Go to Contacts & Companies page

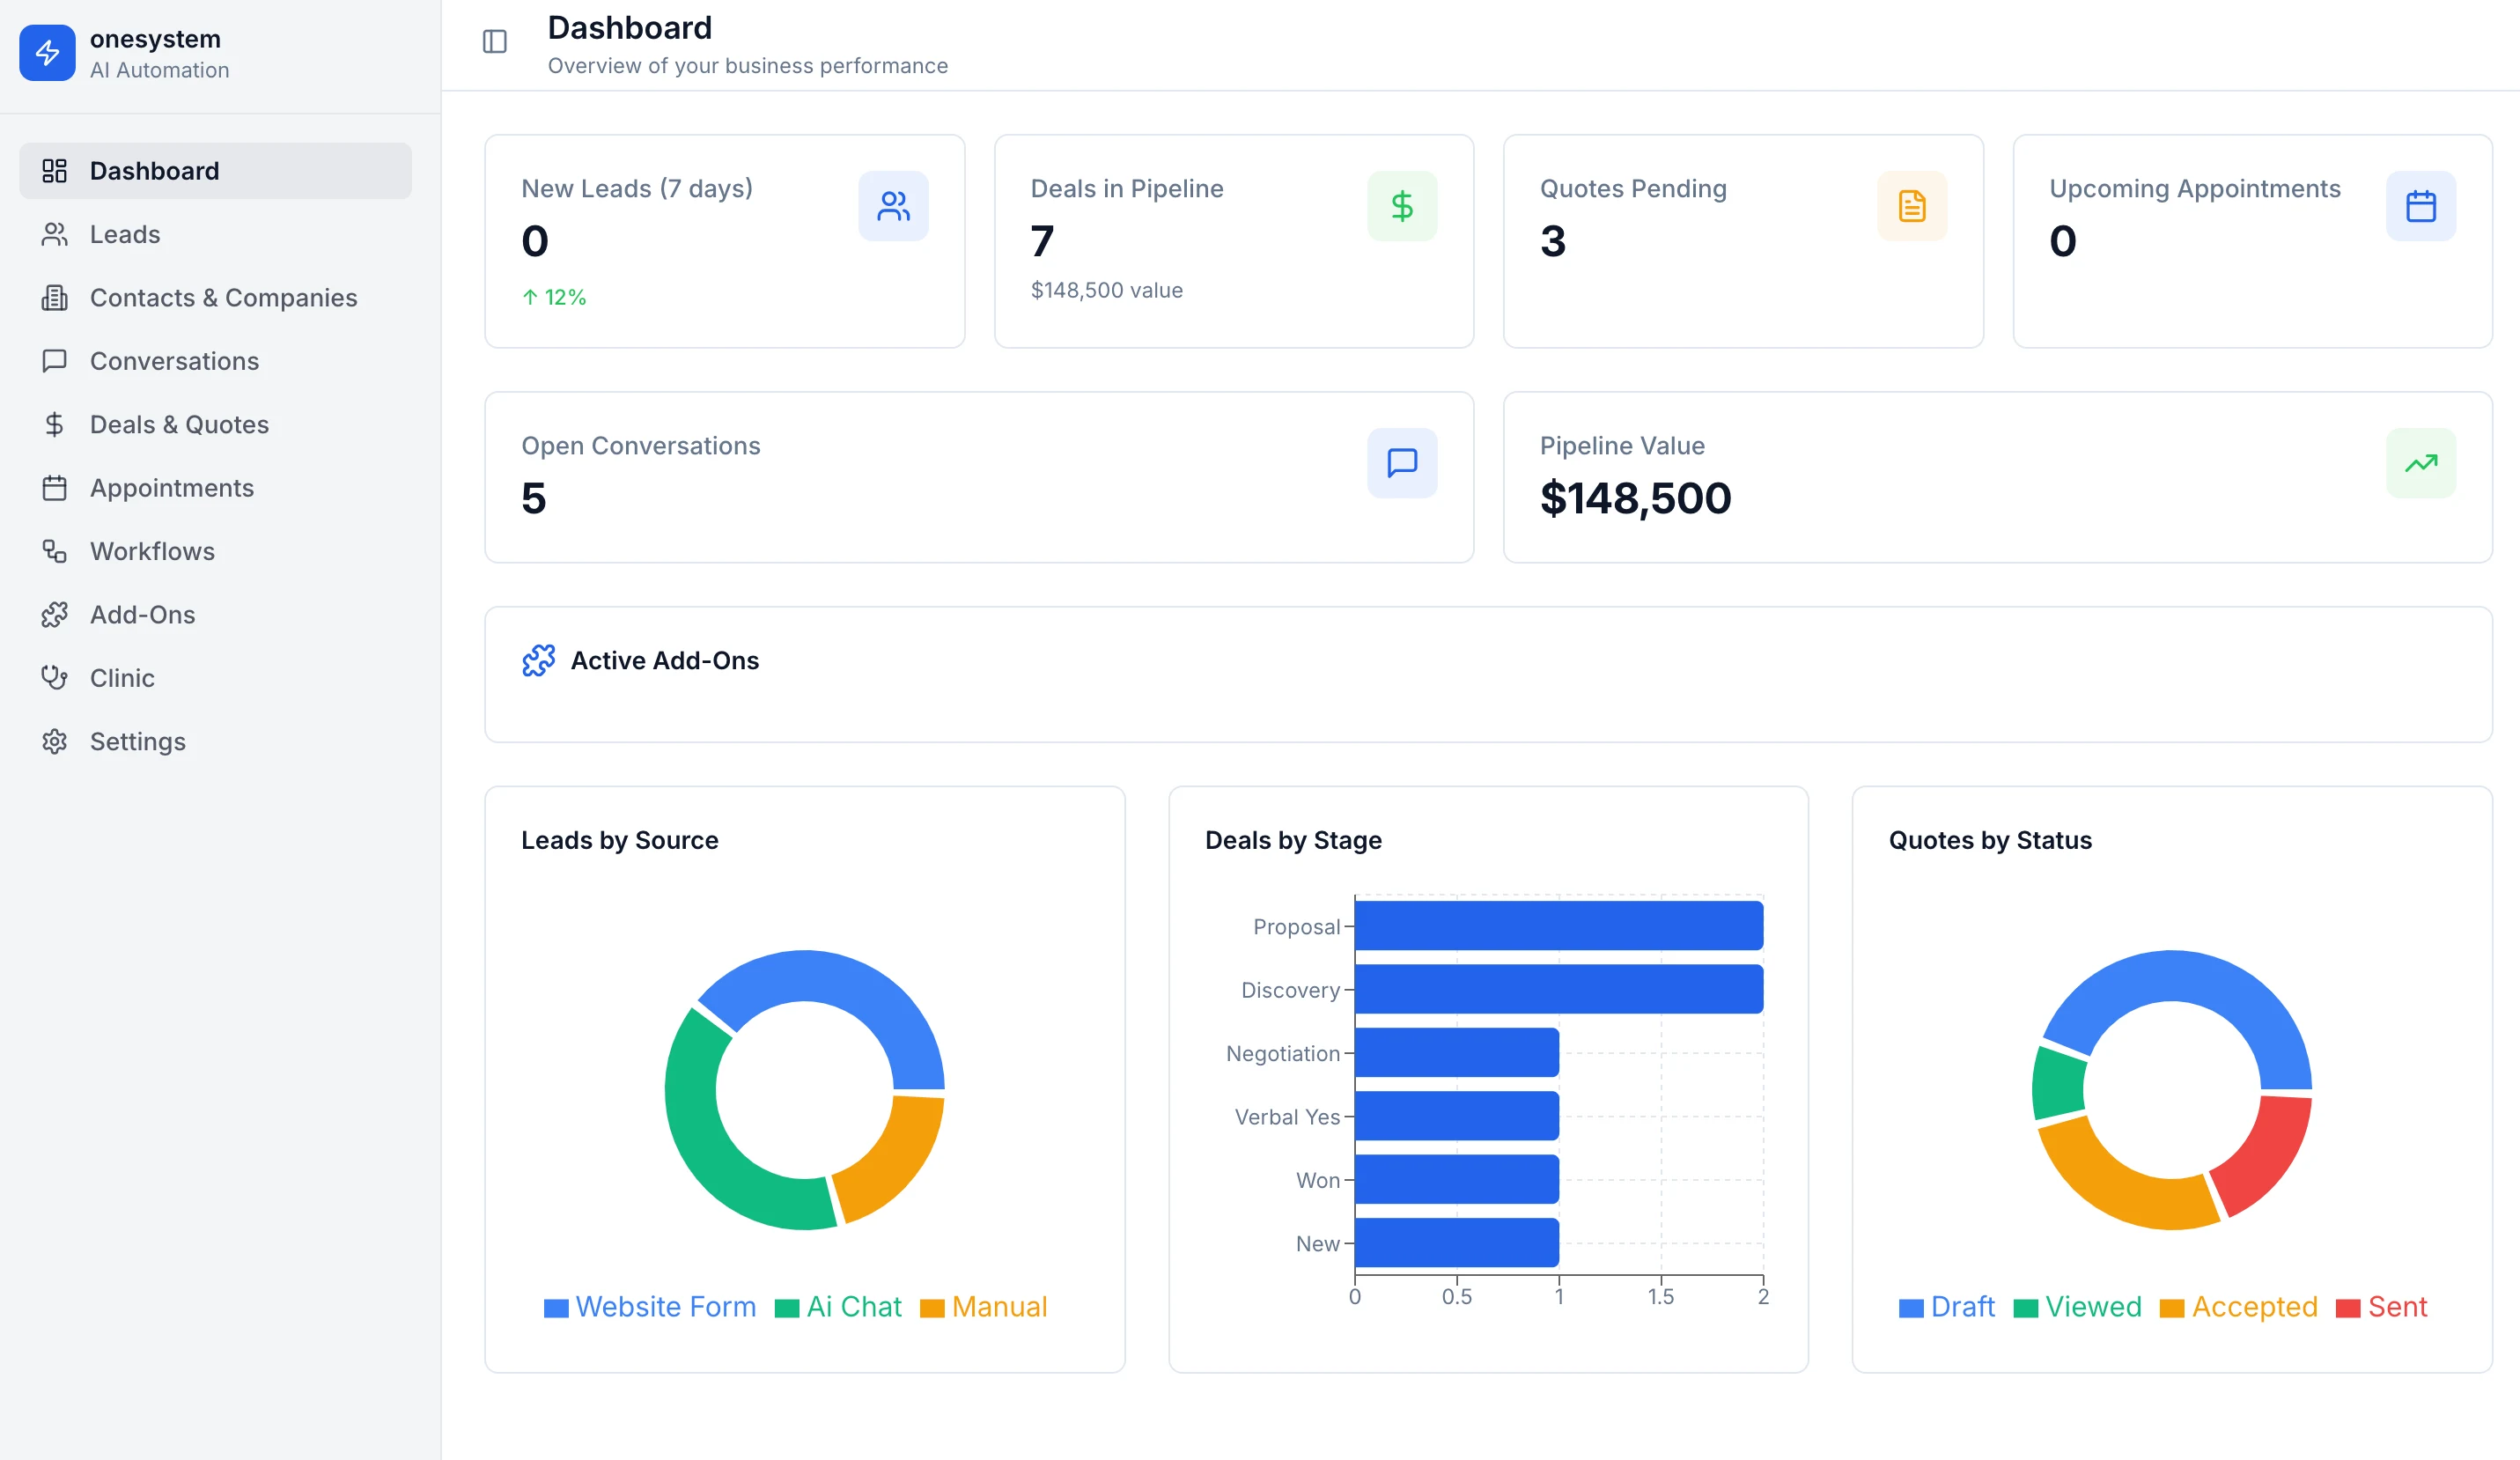tap(223, 298)
